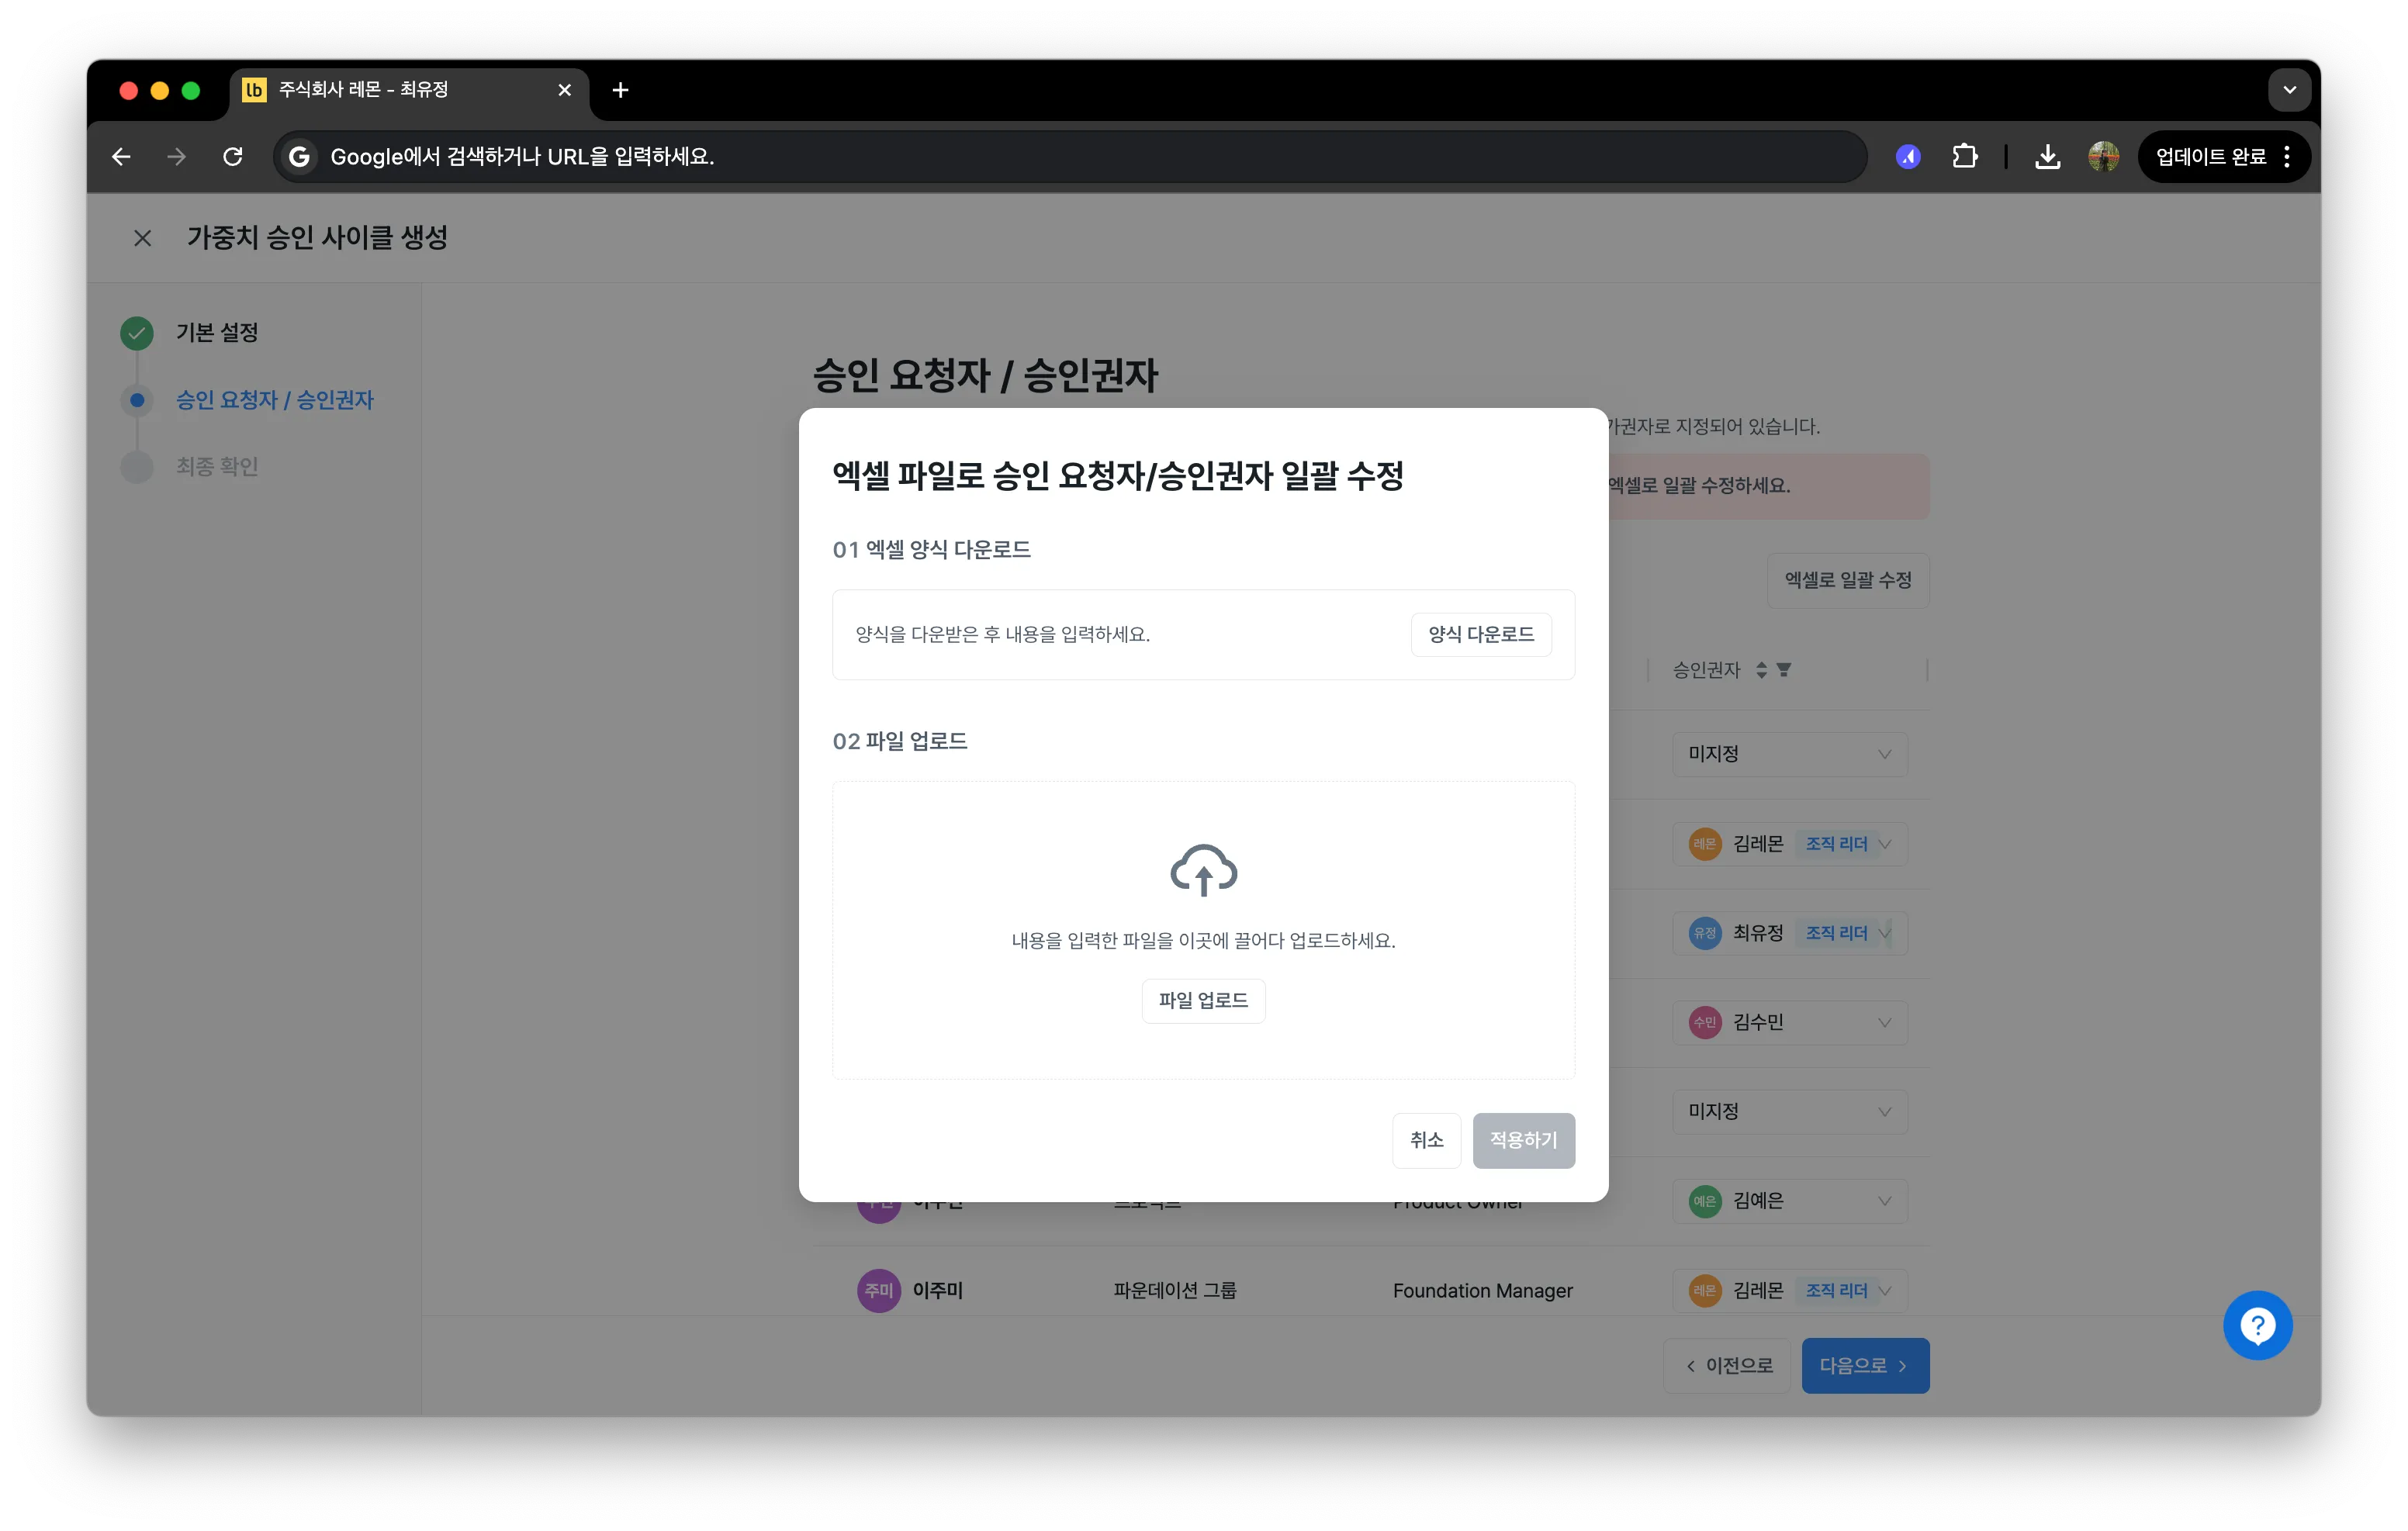Select the 최종 확인 step
This screenshot has height=1531, width=2408.
click(217, 467)
